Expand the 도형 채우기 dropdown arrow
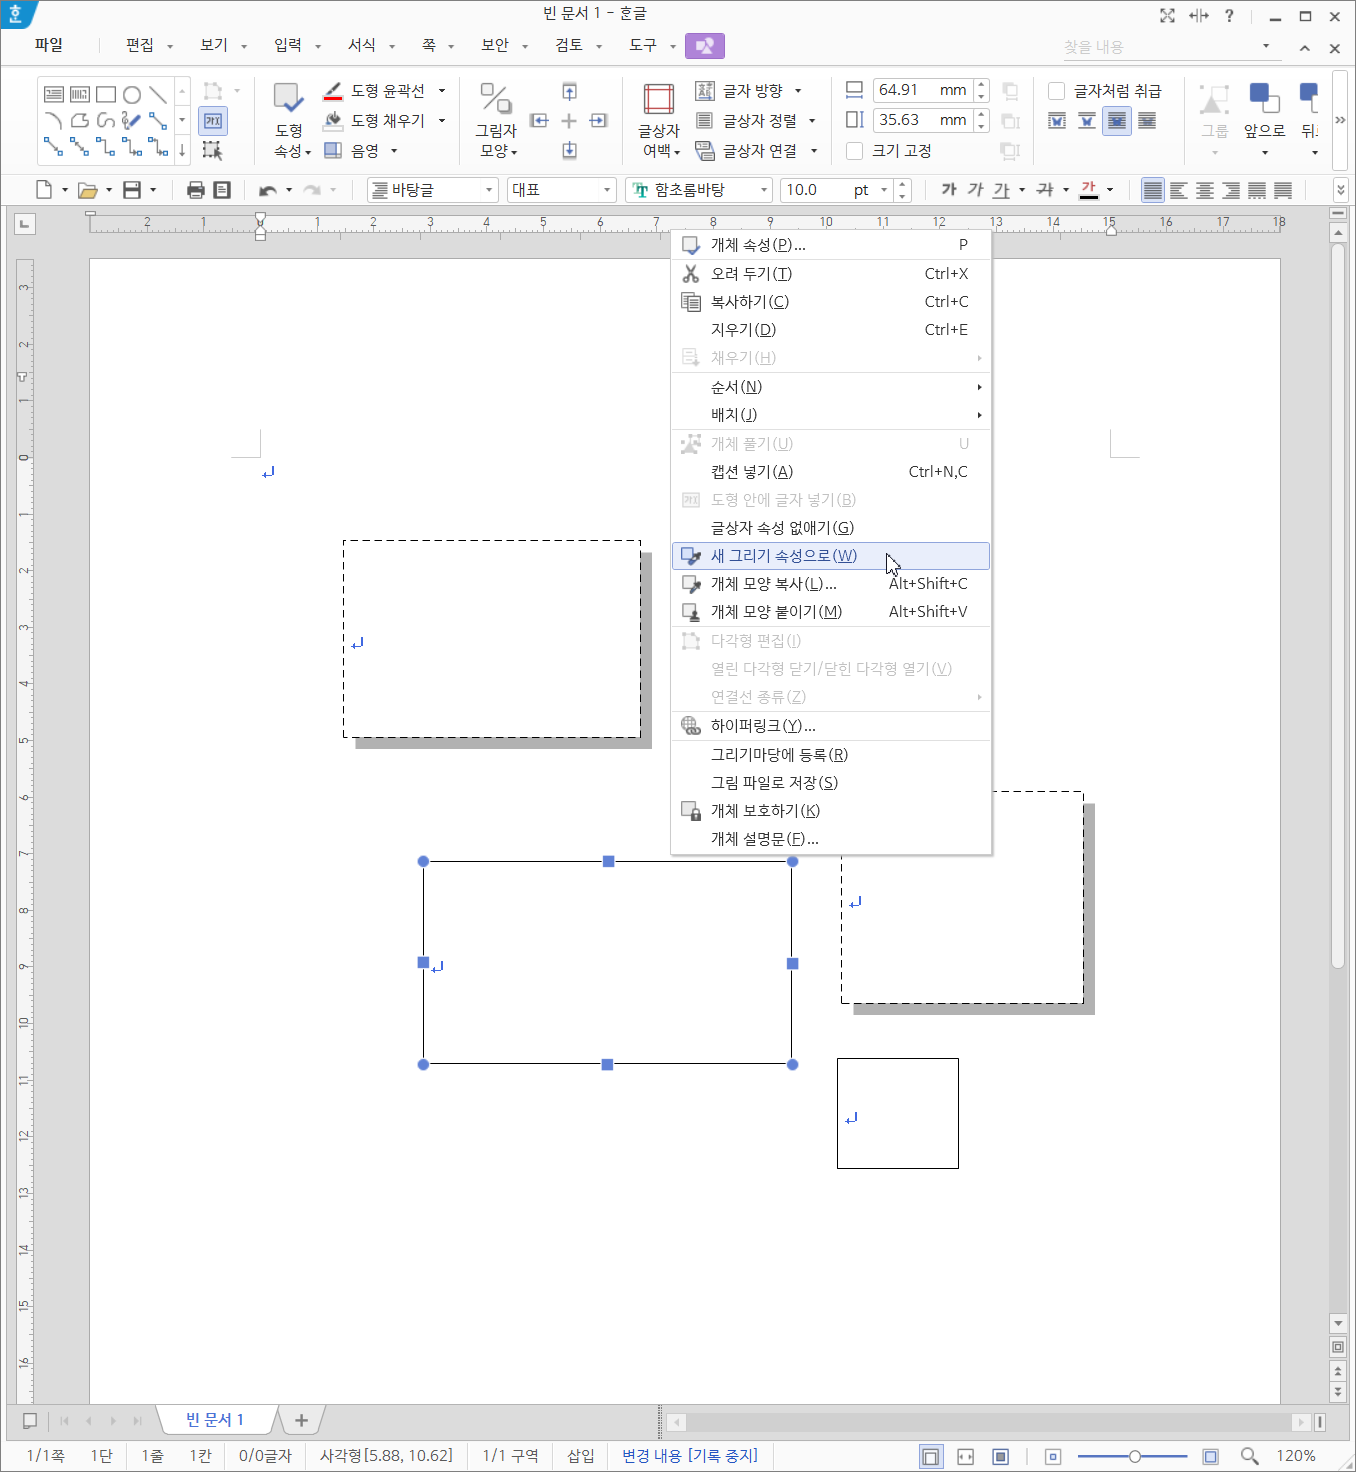The image size is (1356, 1472). coord(442,120)
